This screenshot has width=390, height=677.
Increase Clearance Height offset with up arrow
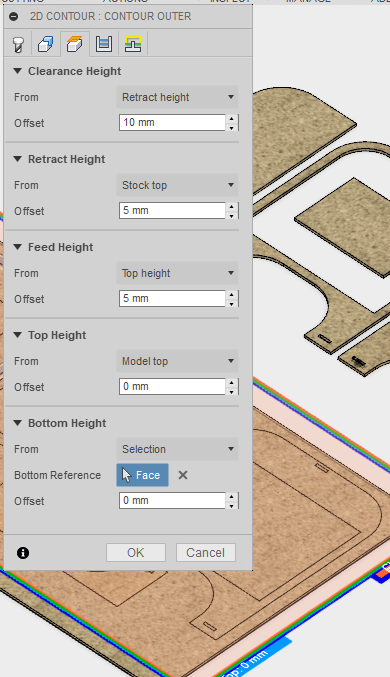(x=232, y=118)
